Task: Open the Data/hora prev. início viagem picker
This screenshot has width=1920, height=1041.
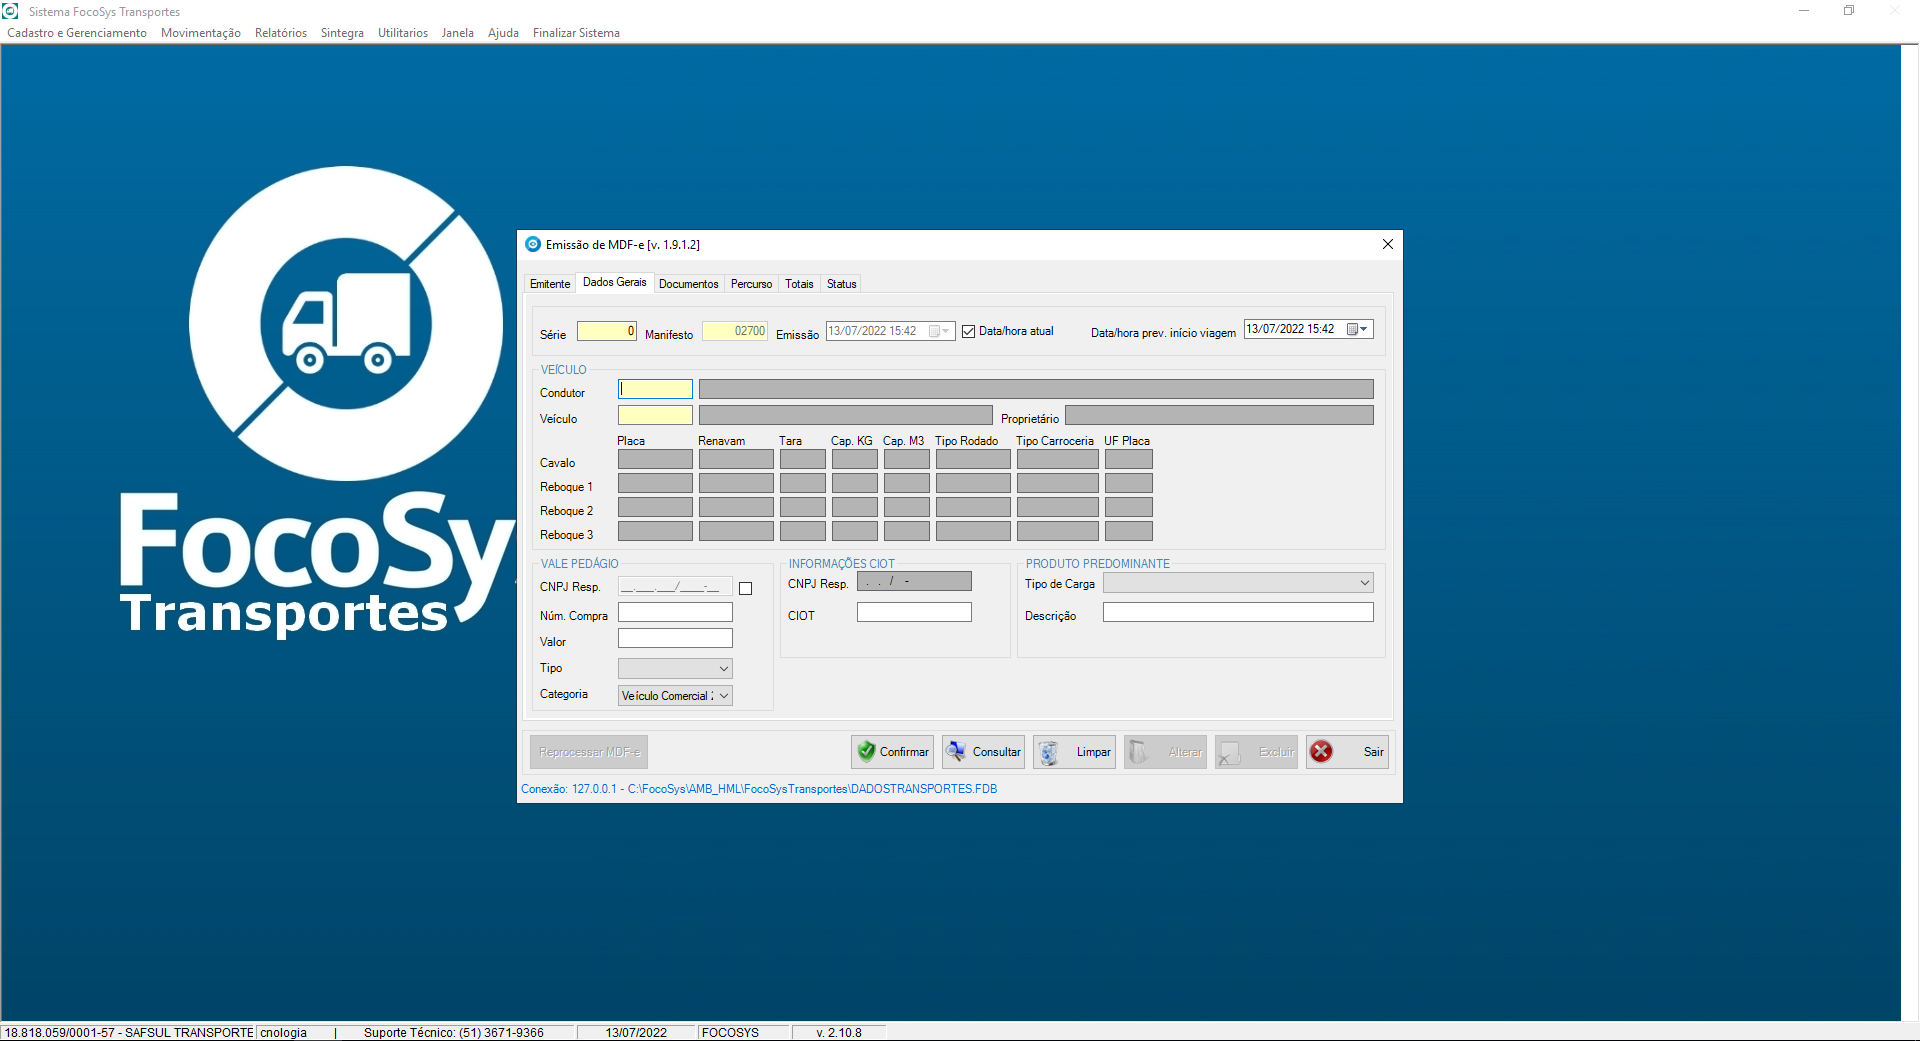Action: (1364, 329)
